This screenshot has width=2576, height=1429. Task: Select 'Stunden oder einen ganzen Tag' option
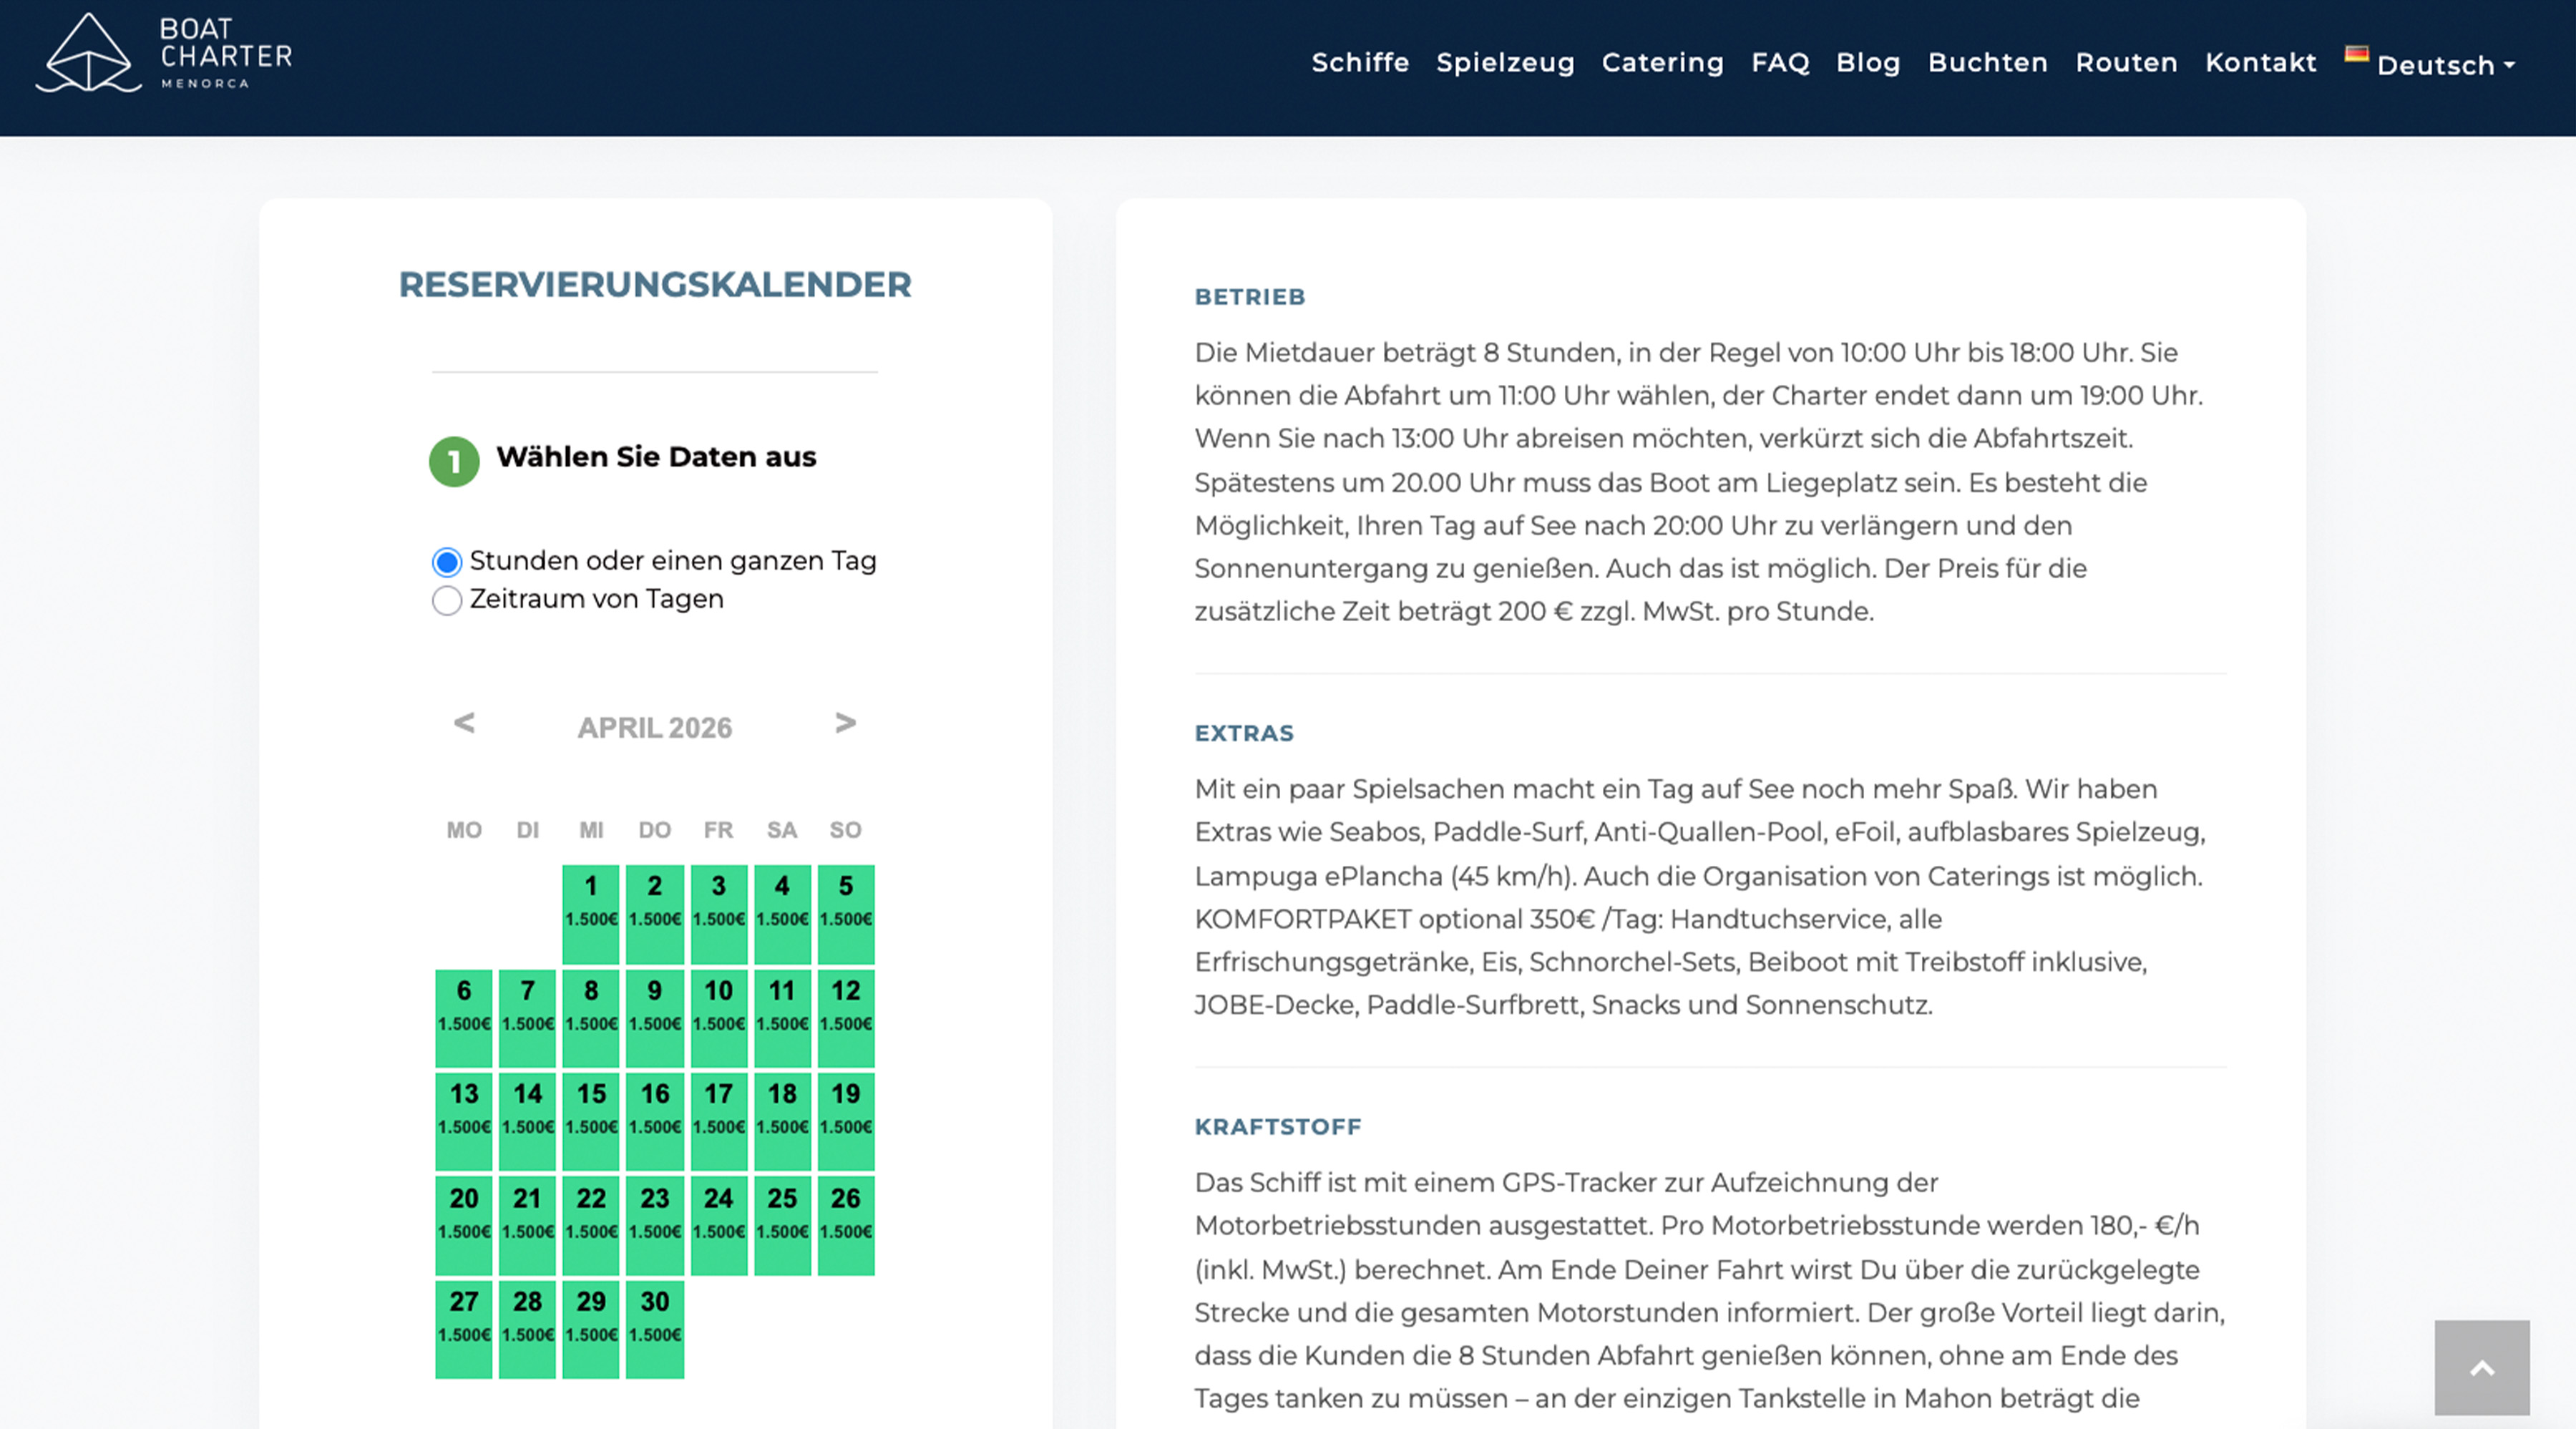(x=447, y=562)
